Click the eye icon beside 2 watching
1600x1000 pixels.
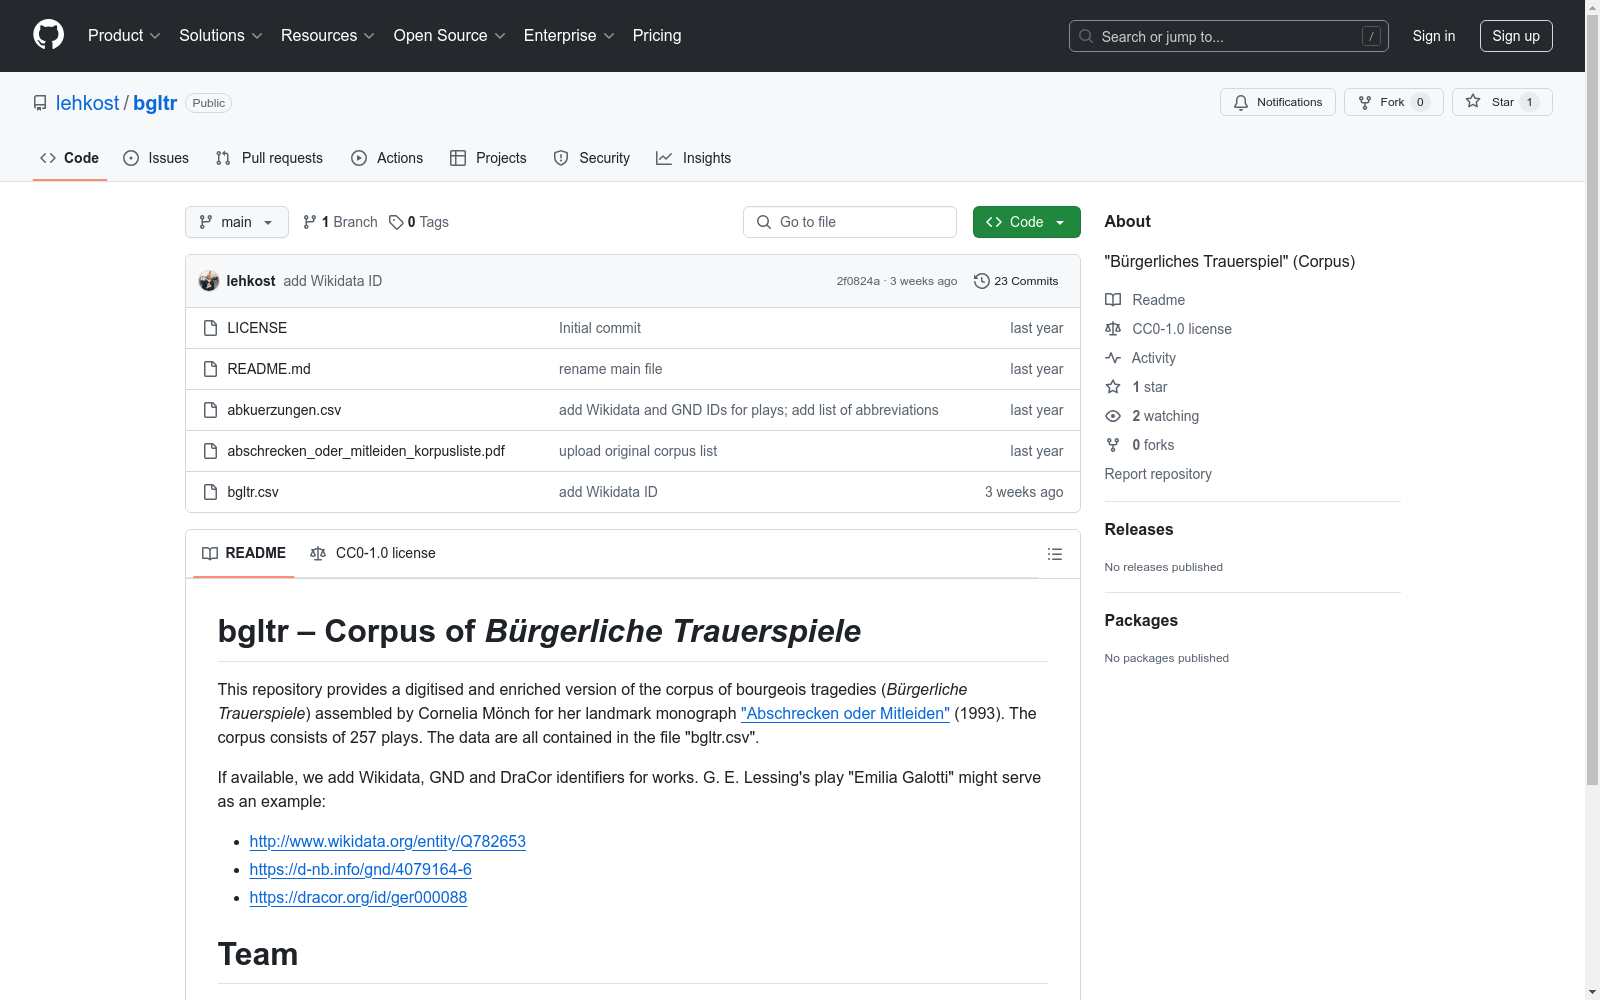pos(1113,416)
